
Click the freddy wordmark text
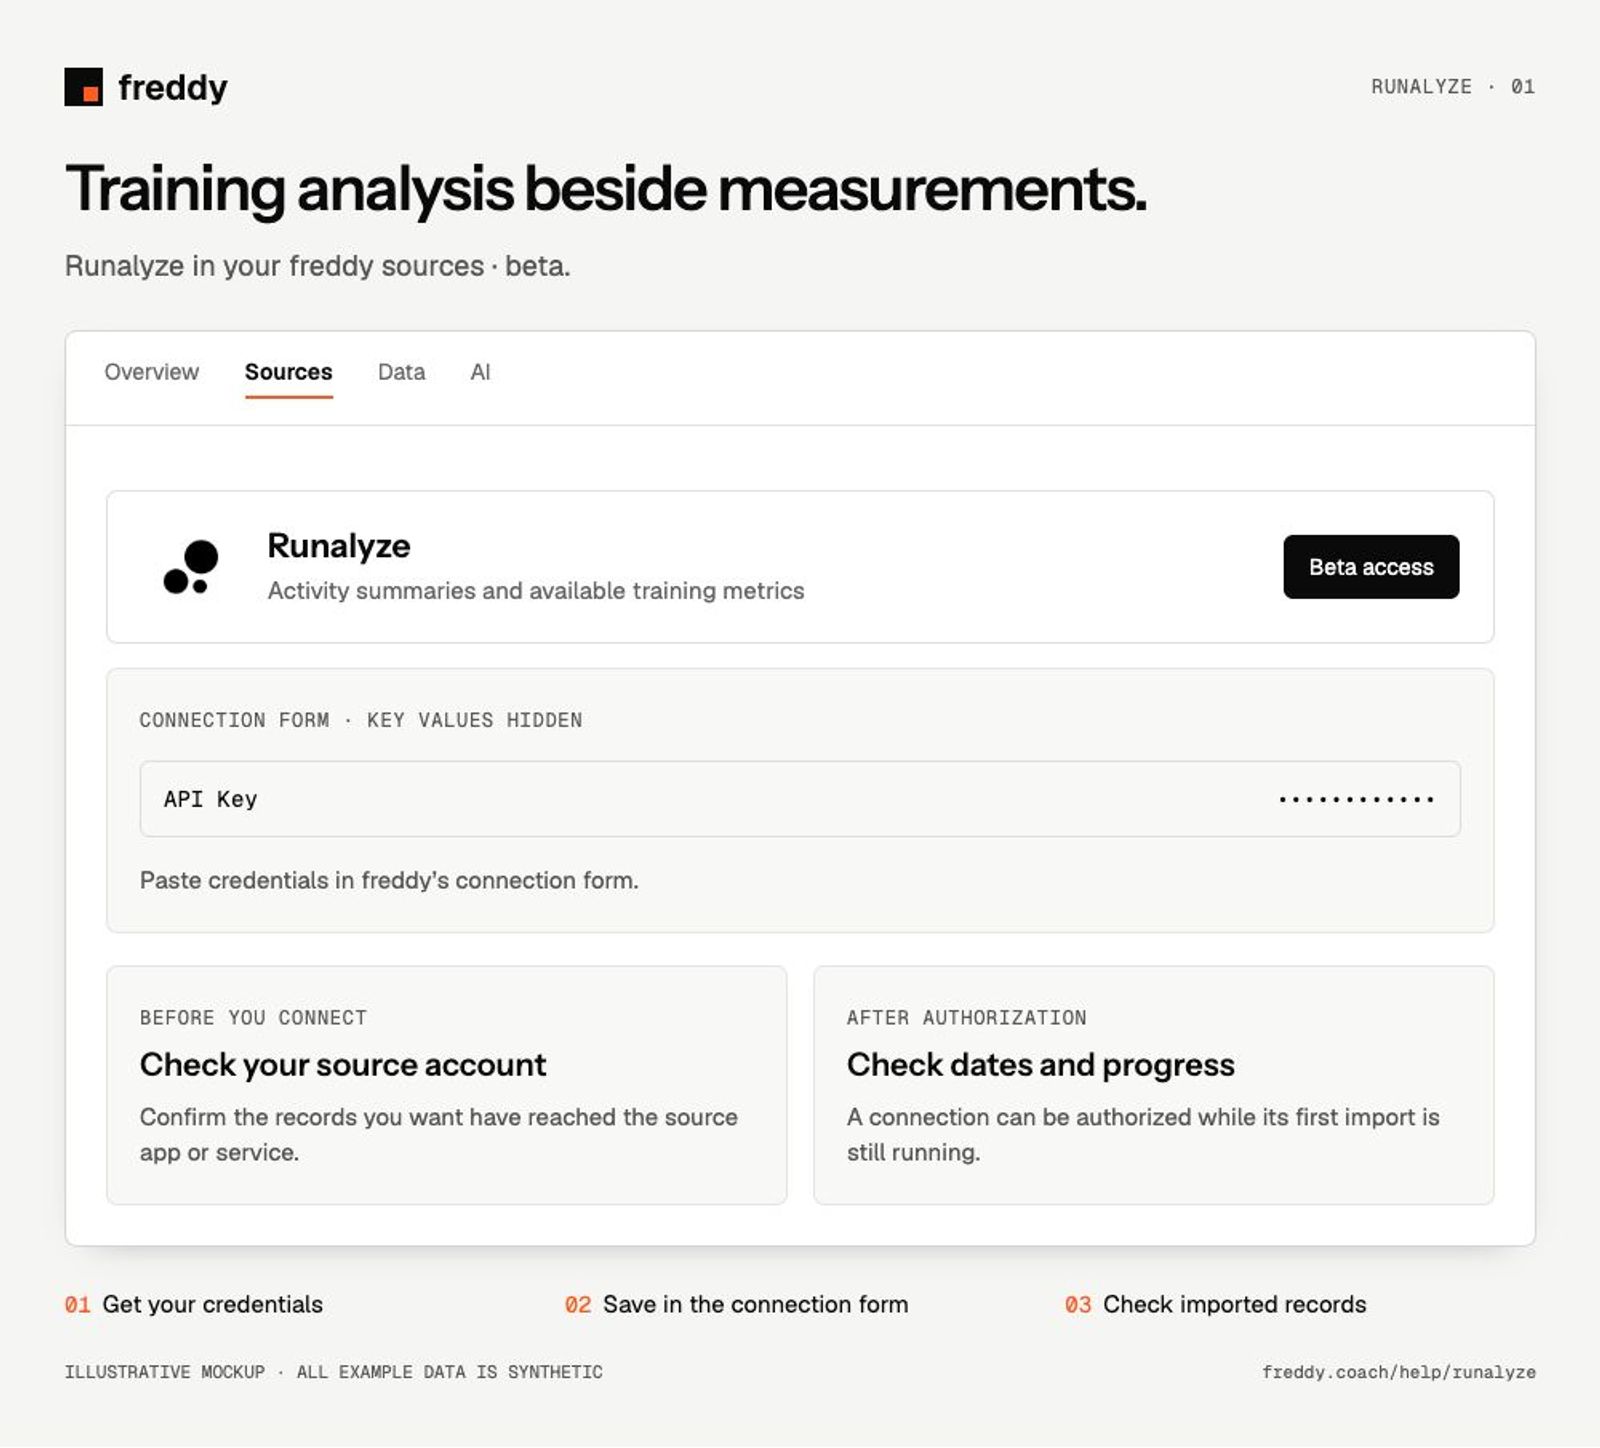pyautogui.click(x=173, y=87)
